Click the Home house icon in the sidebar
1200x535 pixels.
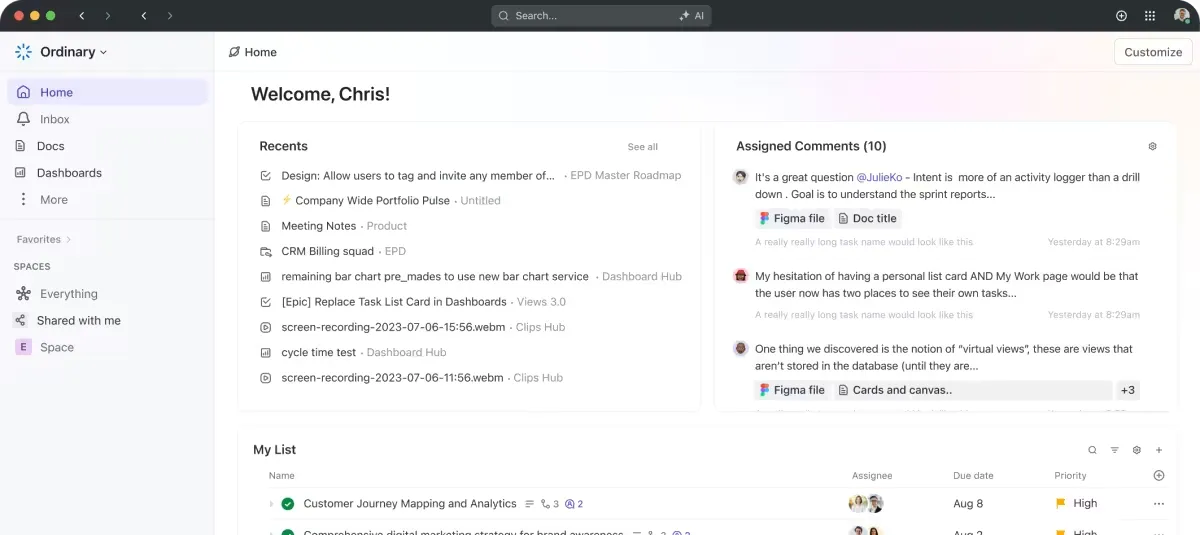click(x=23, y=92)
